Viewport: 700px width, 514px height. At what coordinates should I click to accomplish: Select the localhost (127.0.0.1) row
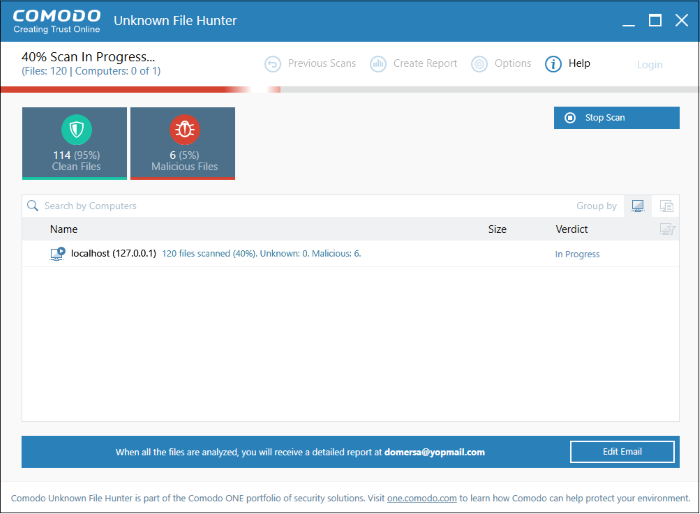coord(350,254)
